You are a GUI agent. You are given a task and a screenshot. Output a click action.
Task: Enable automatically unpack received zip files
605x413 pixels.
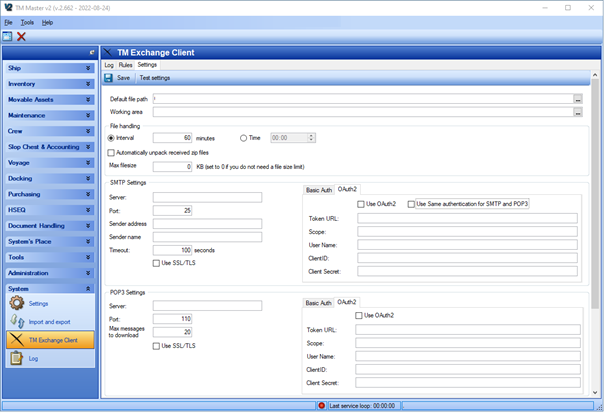point(111,153)
